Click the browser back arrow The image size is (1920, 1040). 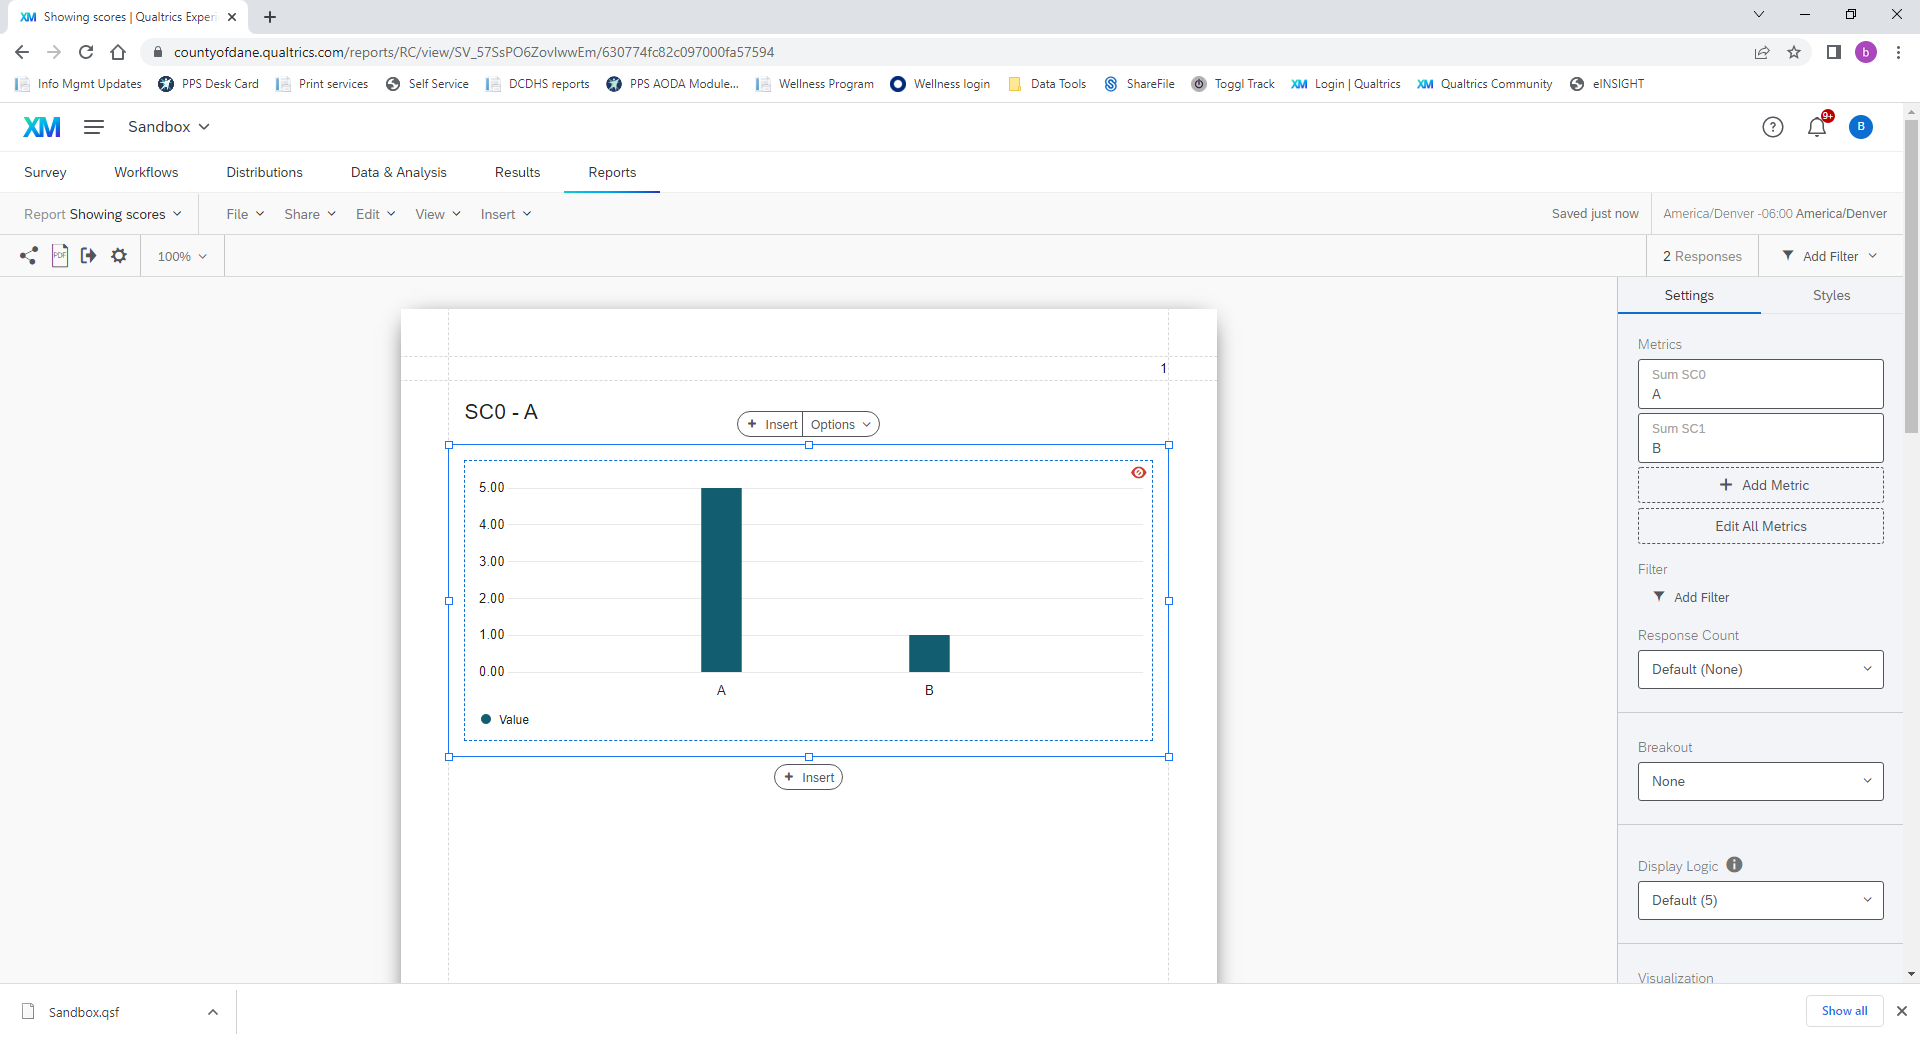[x=22, y=52]
